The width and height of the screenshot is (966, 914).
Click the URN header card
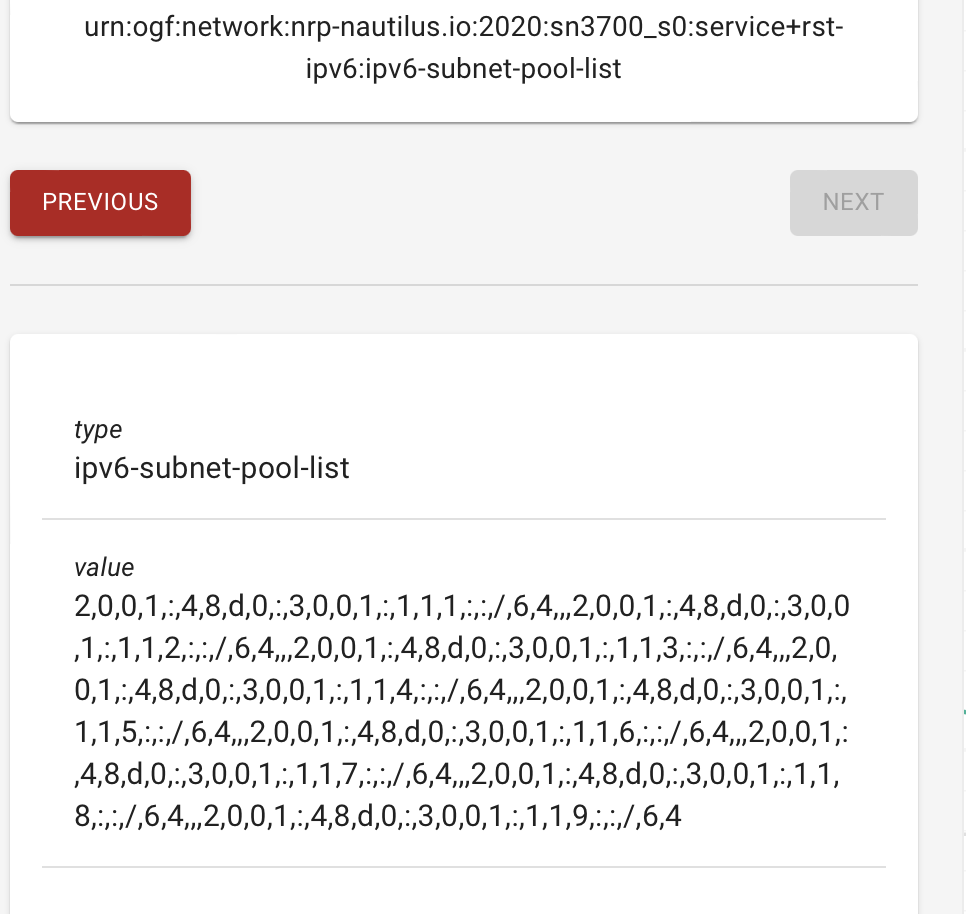(x=462, y=60)
